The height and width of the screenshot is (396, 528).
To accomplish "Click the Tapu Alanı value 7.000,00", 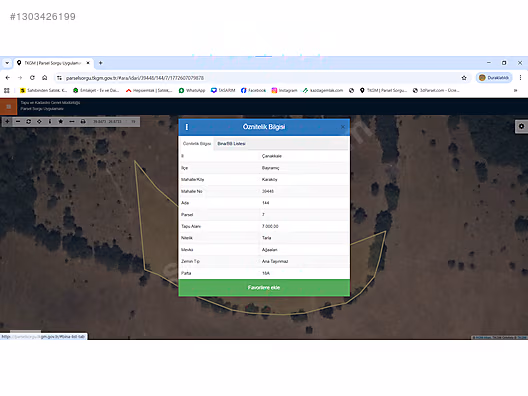I will point(270,226).
